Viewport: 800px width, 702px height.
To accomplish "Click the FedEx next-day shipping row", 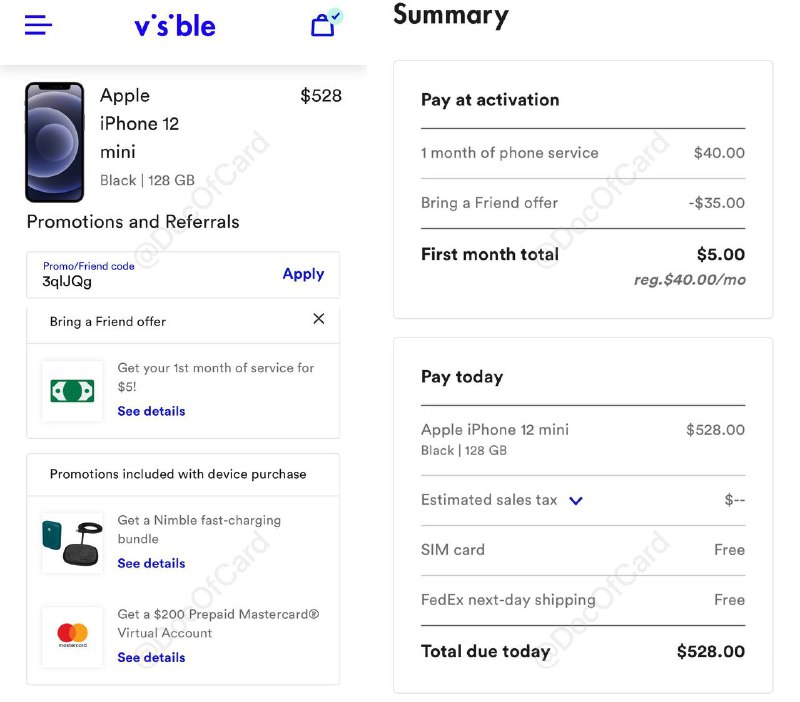I will pos(582,600).
